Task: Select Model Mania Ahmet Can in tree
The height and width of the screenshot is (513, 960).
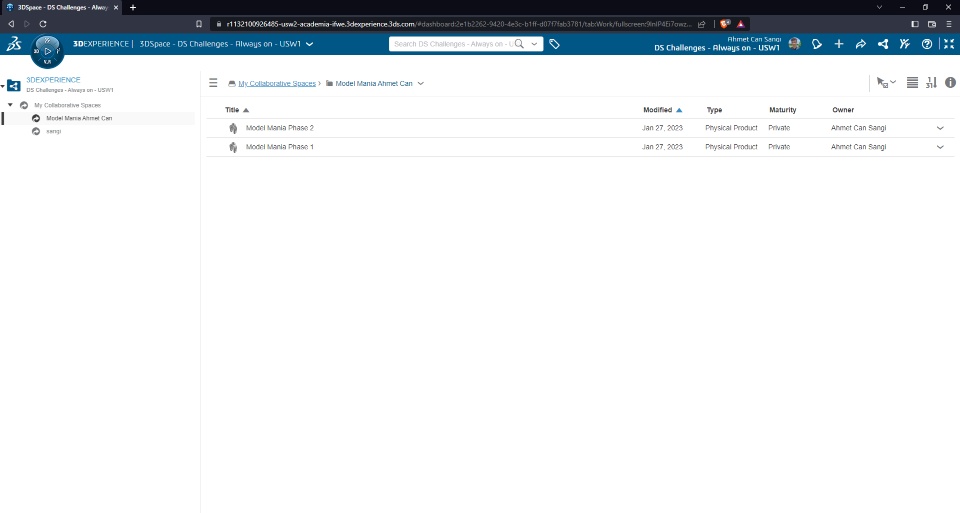Action: pos(79,118)
